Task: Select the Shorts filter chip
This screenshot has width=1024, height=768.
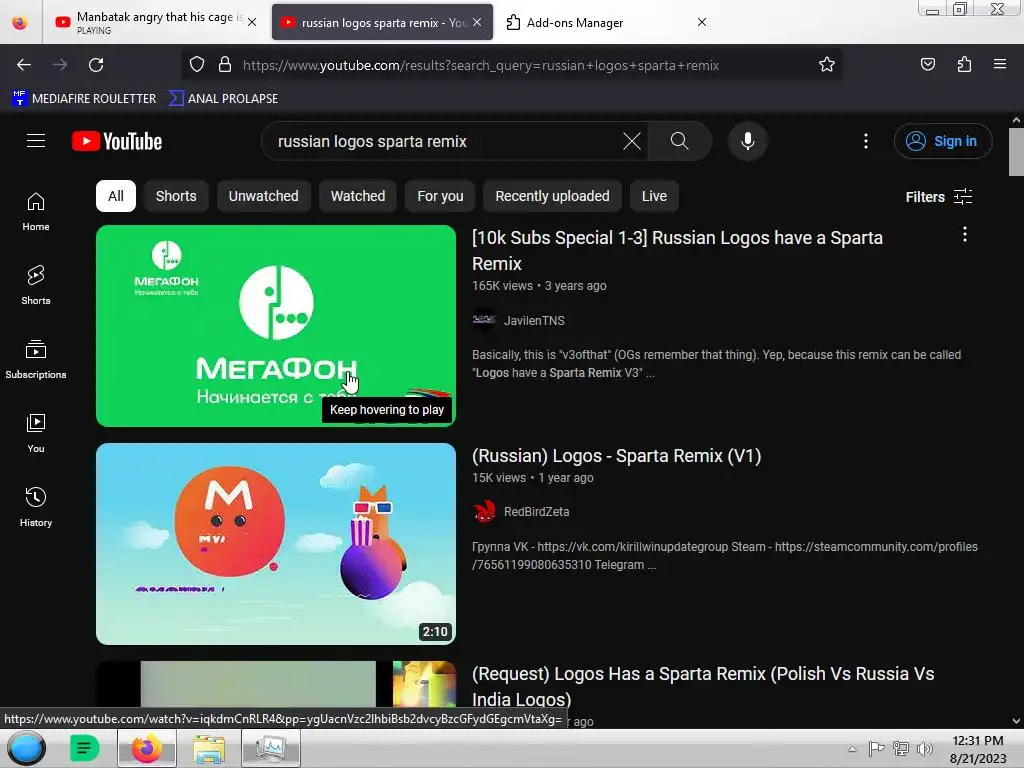Action: (x=176, y=196)
